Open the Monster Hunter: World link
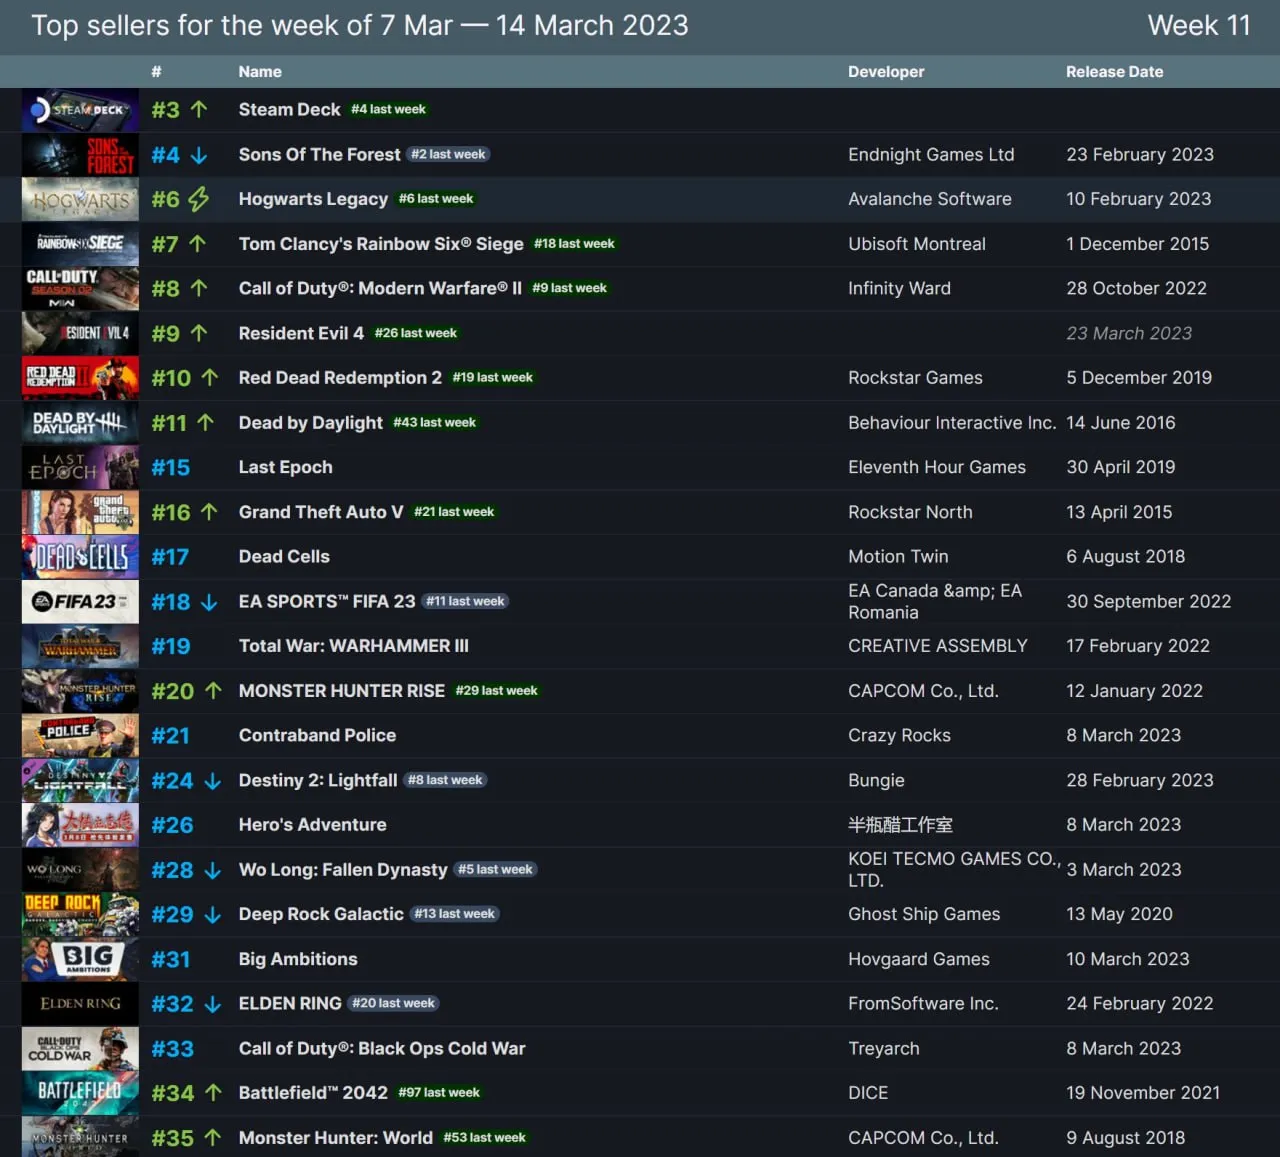Viewport: 1280px width, 1157px height. [x=335, y=1138]
